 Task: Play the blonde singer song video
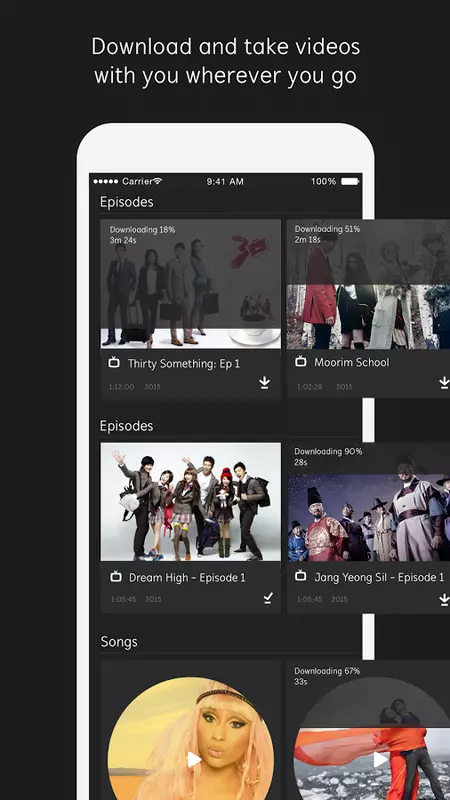point(193,760)
